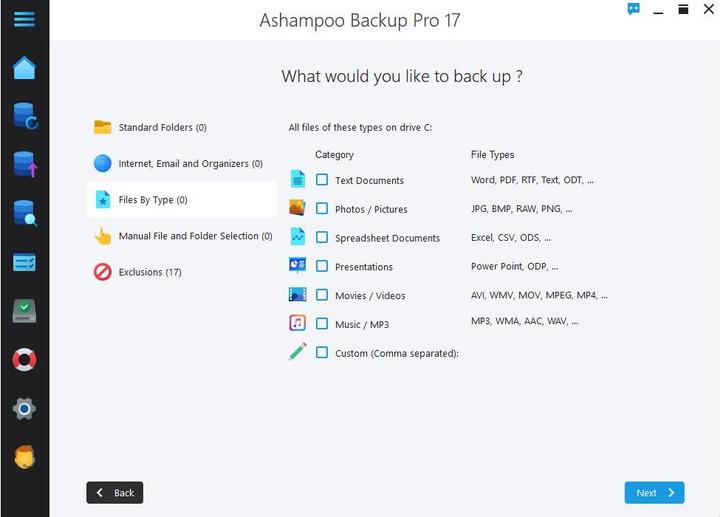The width and height of the screenshot is (720, 517).
Task: Open the drive check sidebar icon
Action: (x=24, y=311)
